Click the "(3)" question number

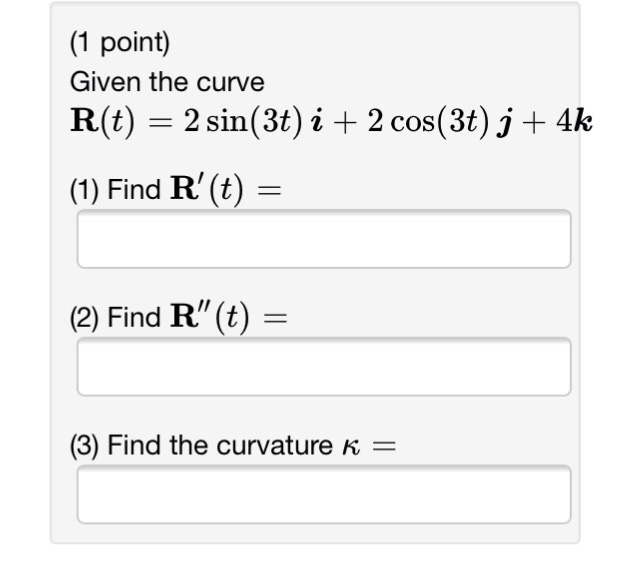(x=84, y=445)
